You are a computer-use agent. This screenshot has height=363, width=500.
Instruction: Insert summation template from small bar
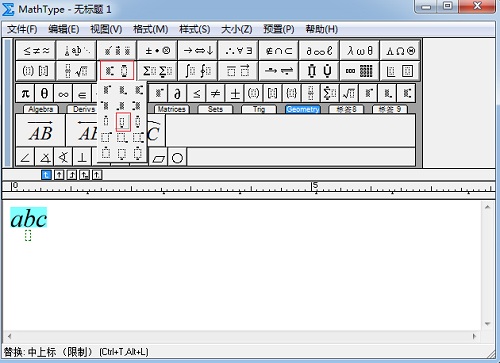[330, 94]
